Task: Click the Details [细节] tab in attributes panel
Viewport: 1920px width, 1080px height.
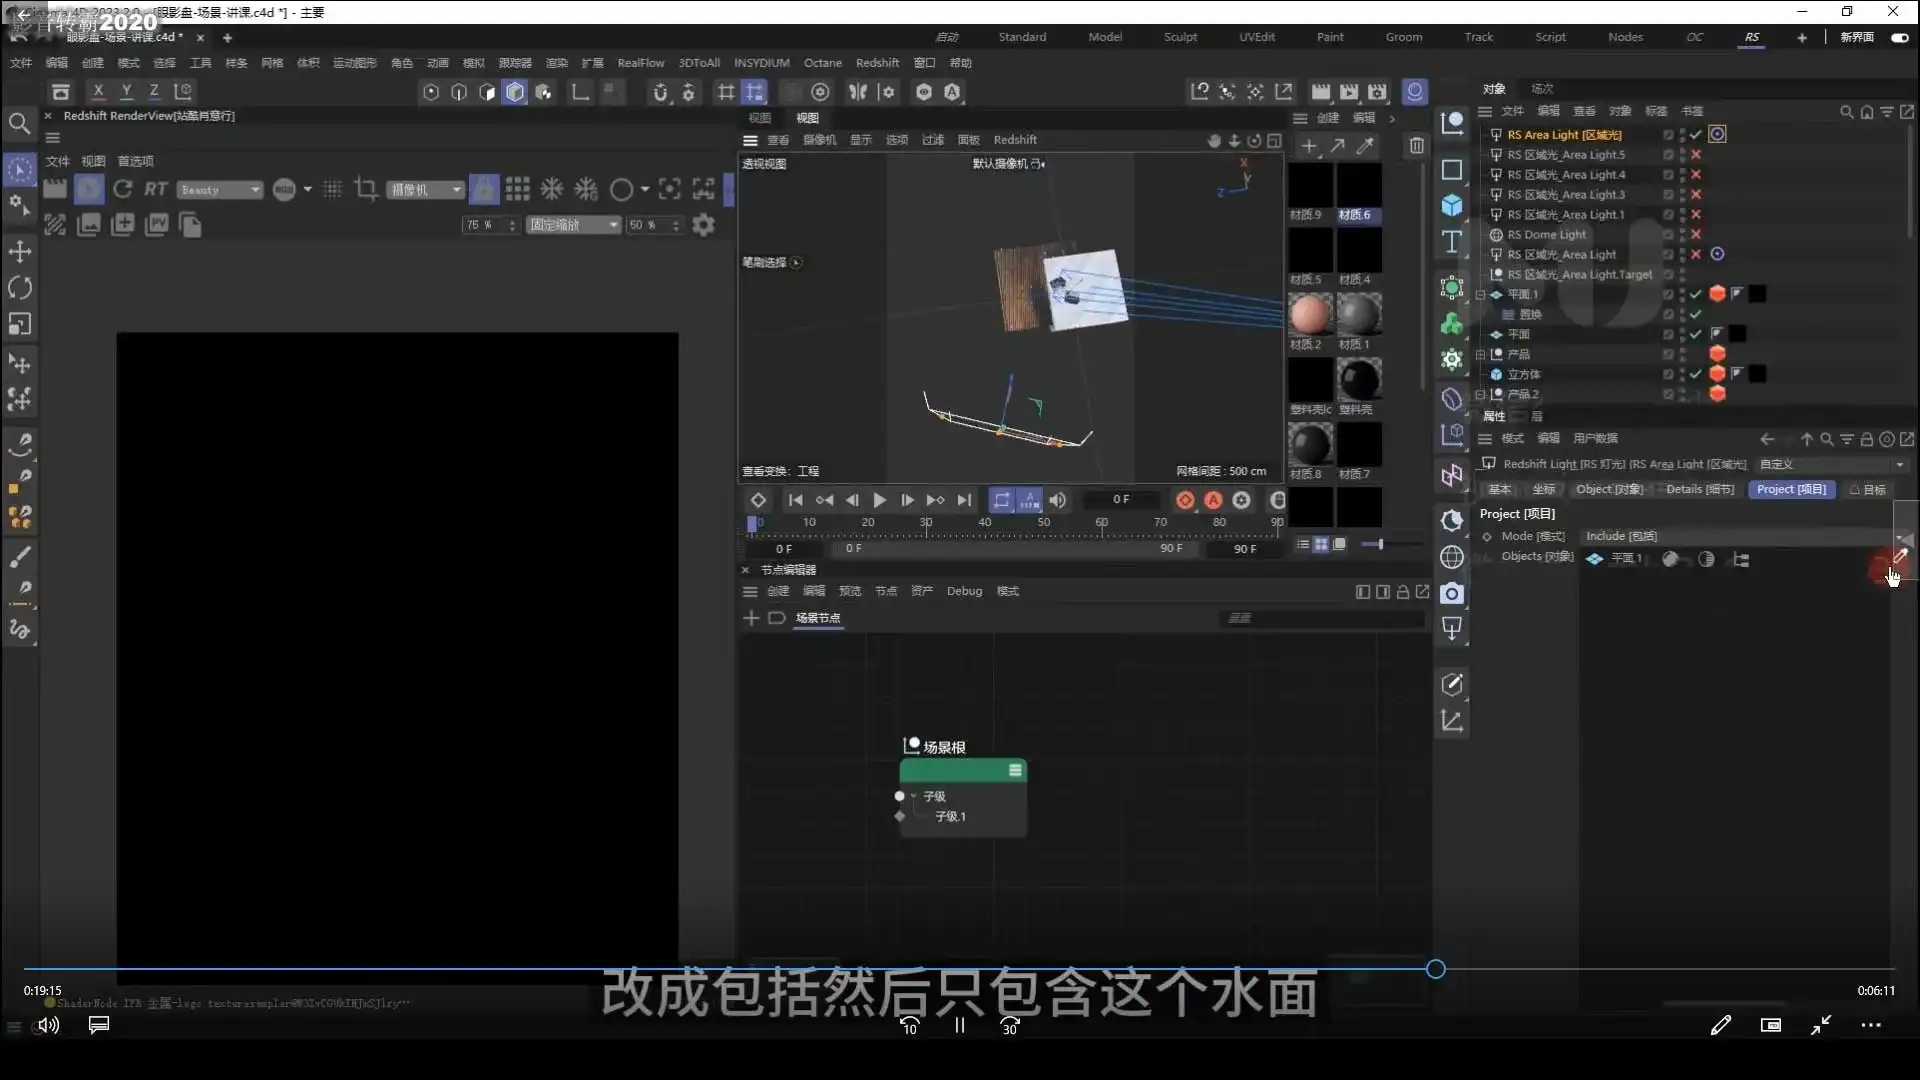Action: [x=1699, y=490]
